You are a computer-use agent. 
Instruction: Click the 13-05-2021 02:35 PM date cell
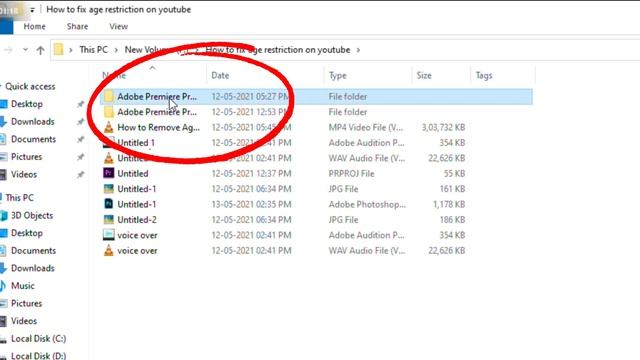pos(251,204)
